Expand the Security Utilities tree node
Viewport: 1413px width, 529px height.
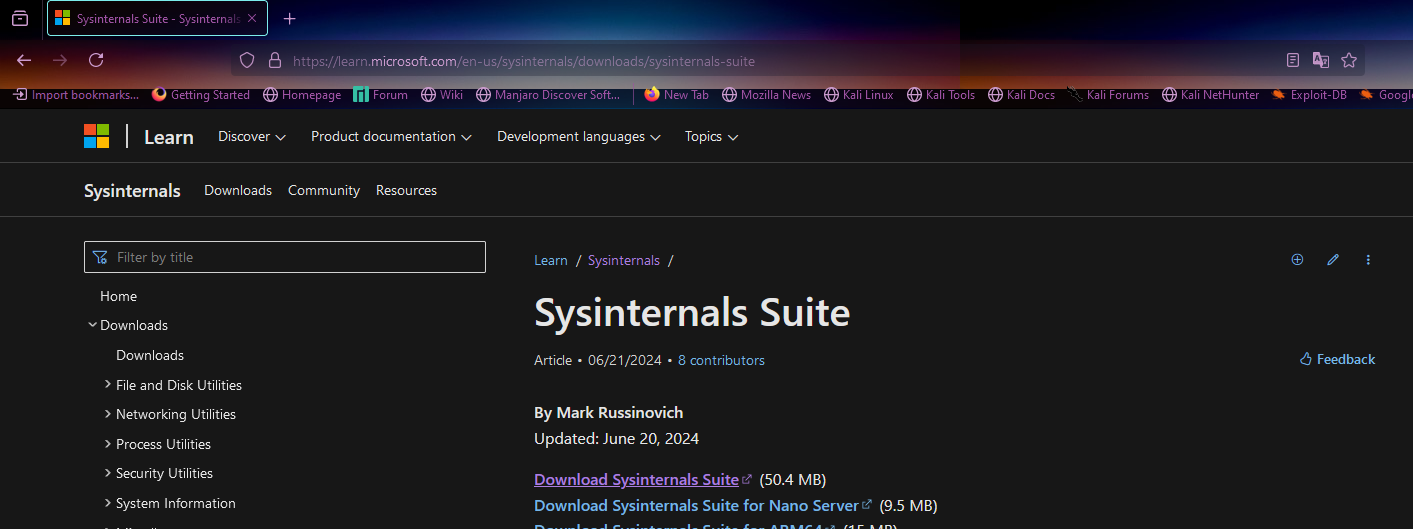pos(108,473)
